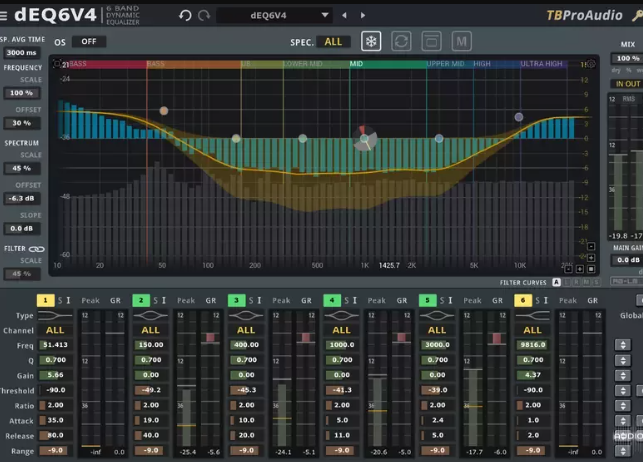Open band 1 Channel ALL selector

point(55,330)
